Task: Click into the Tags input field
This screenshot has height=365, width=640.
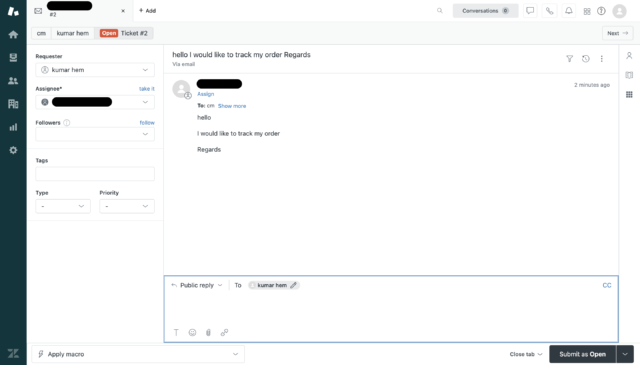Action: [x=95, y=174]
